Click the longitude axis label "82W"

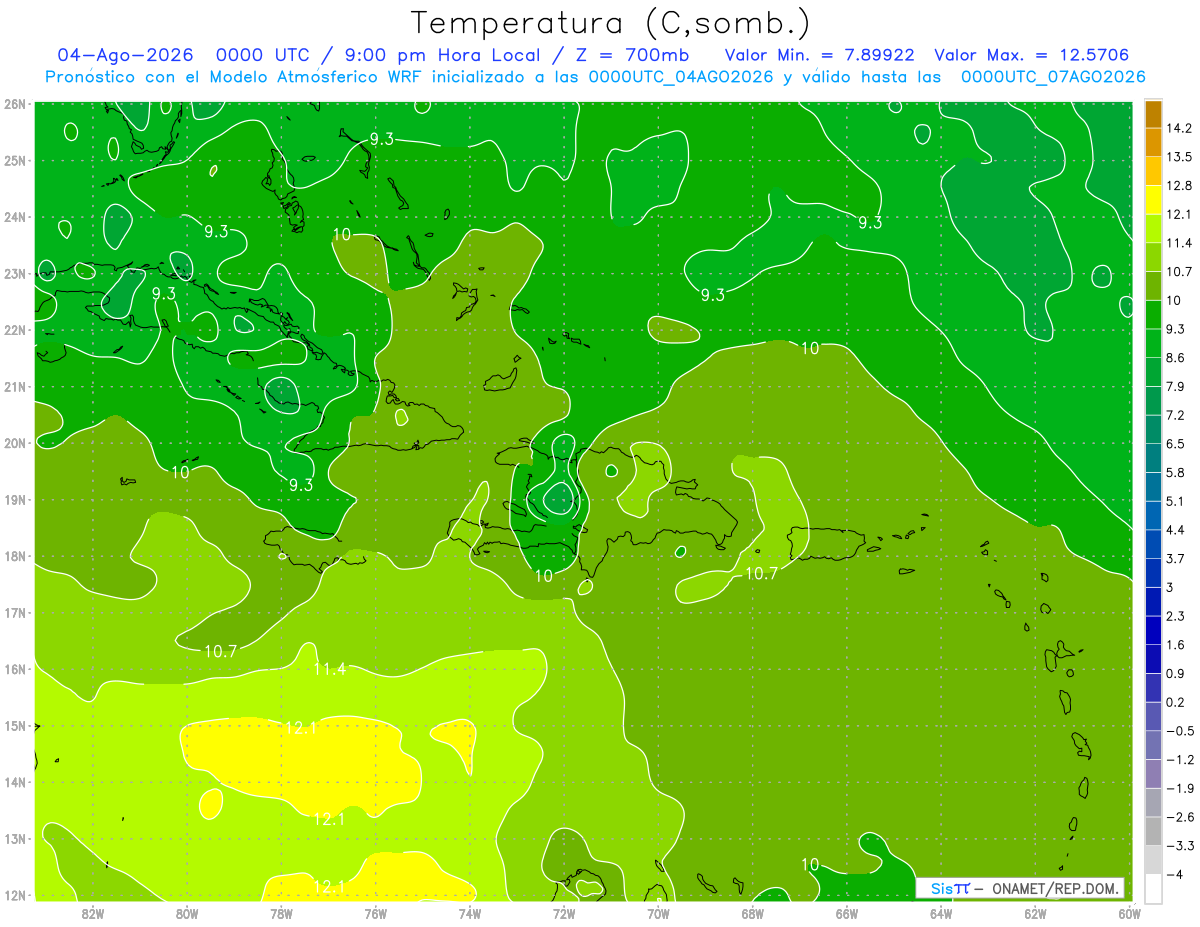[x=93, y=912]
